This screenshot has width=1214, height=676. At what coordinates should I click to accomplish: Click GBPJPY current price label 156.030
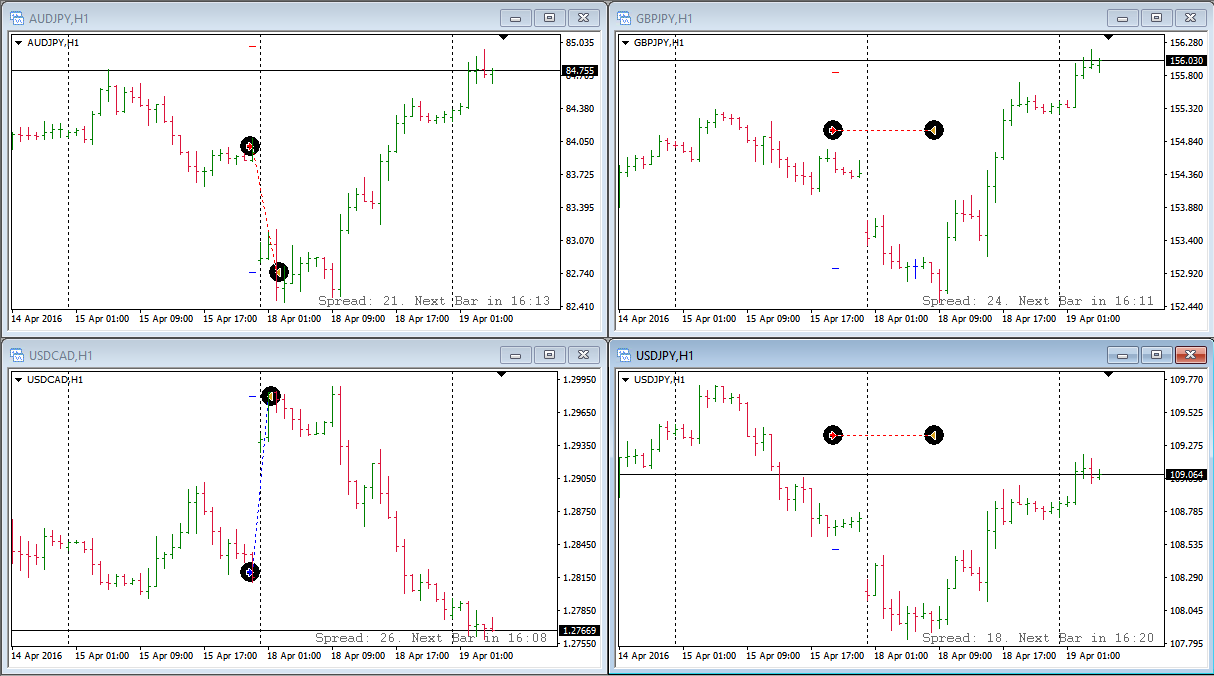click(x=1186, y=61)
